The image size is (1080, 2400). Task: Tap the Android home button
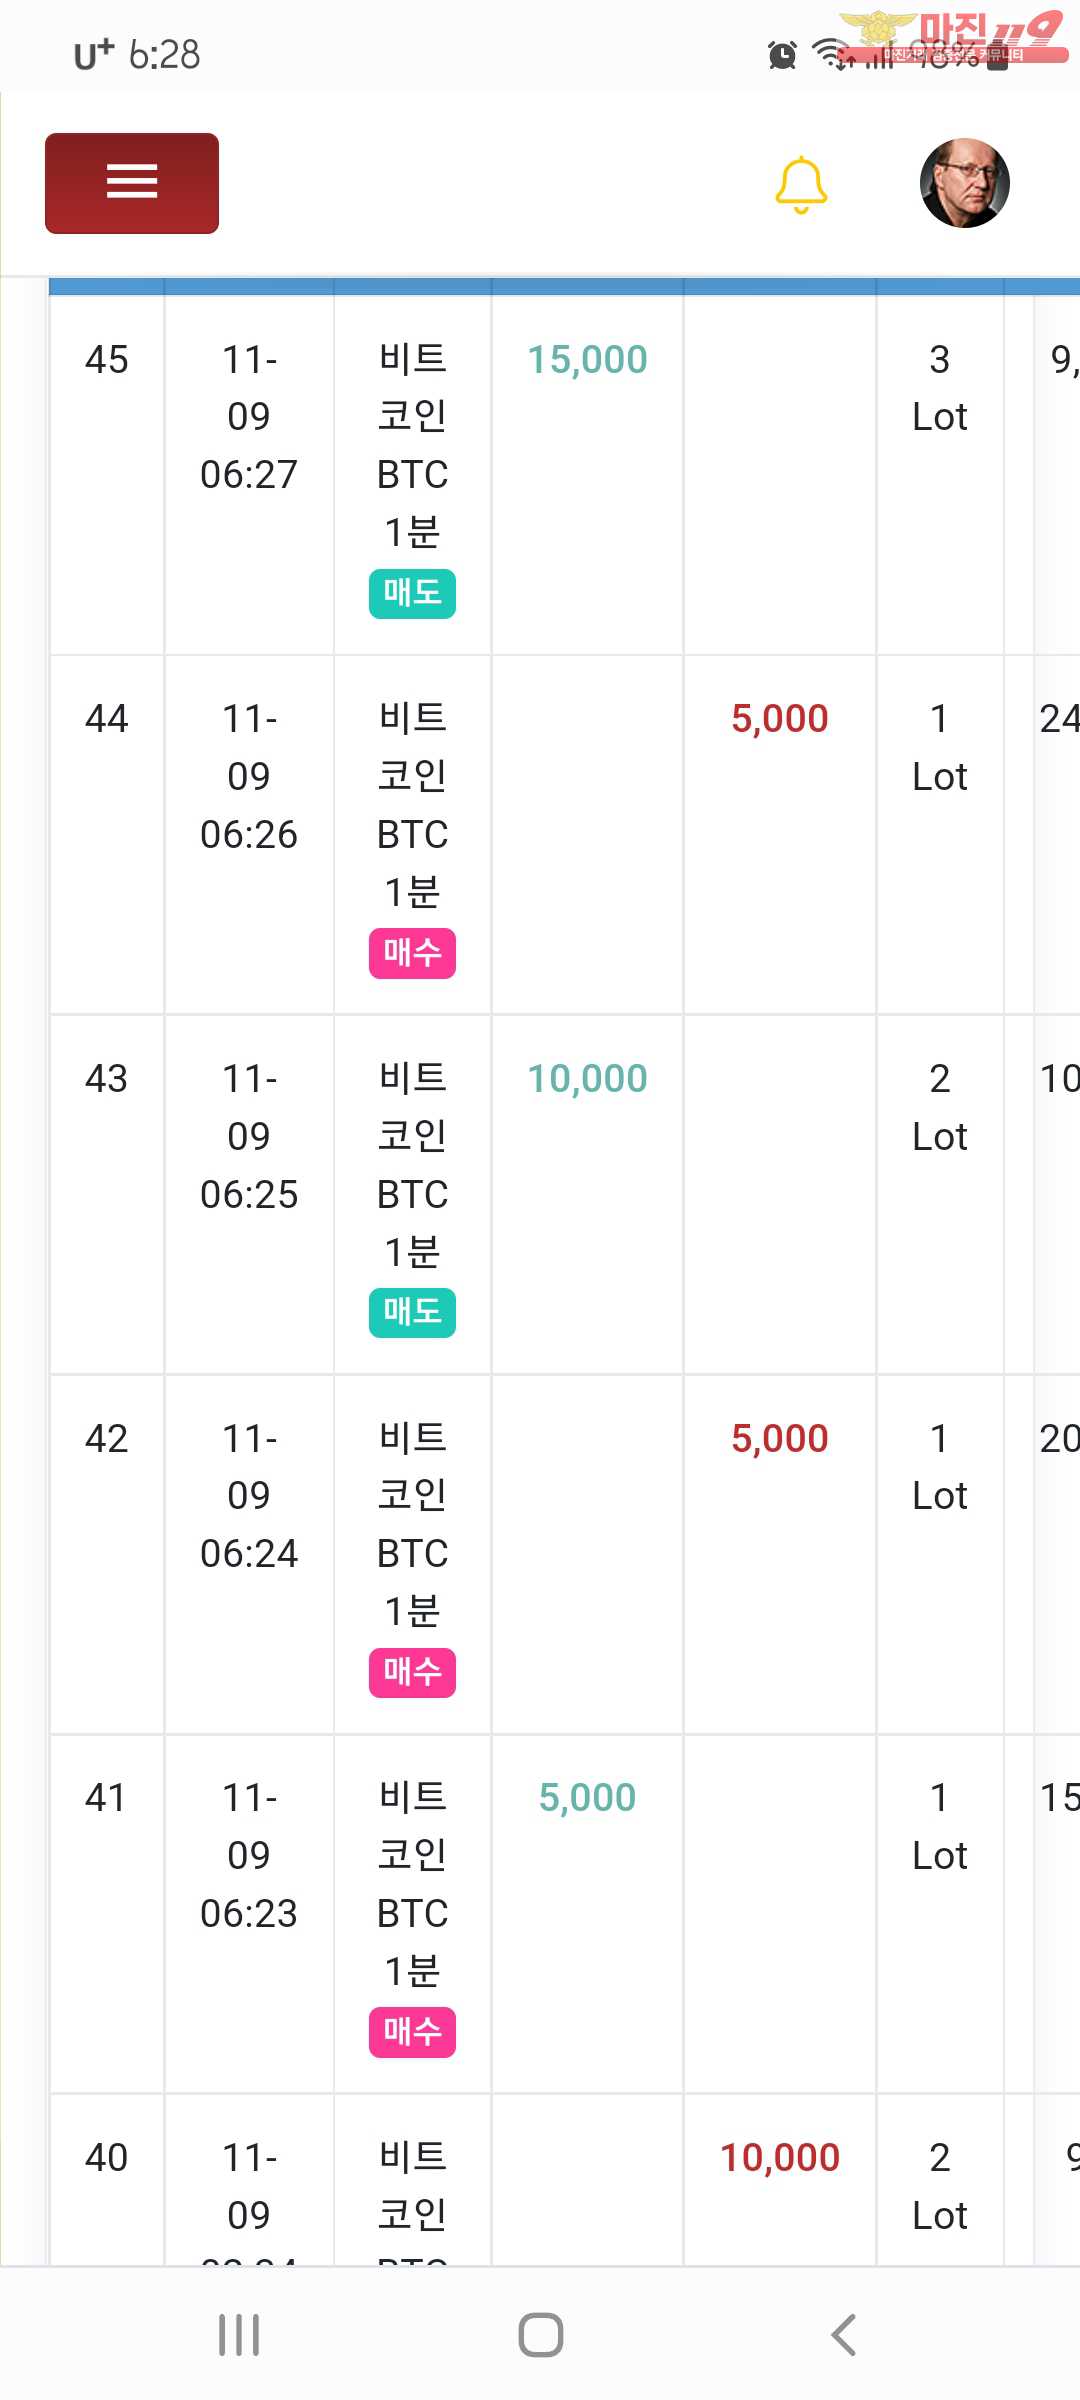pyautogui.click(x=541, y=2335)
